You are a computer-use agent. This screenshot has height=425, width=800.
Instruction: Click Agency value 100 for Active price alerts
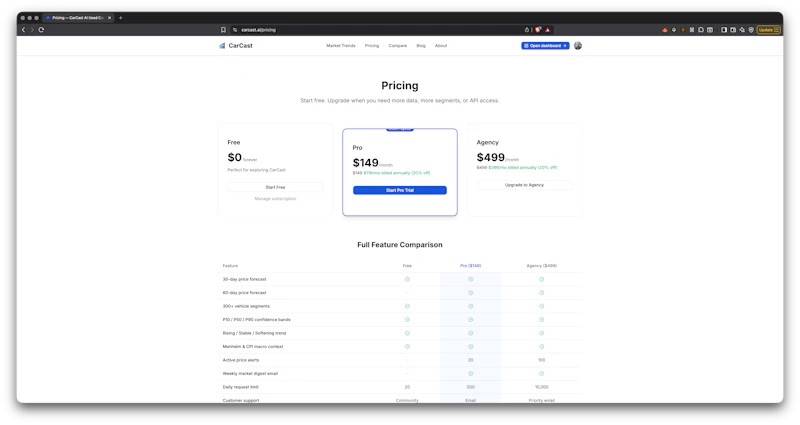(541, 360)
